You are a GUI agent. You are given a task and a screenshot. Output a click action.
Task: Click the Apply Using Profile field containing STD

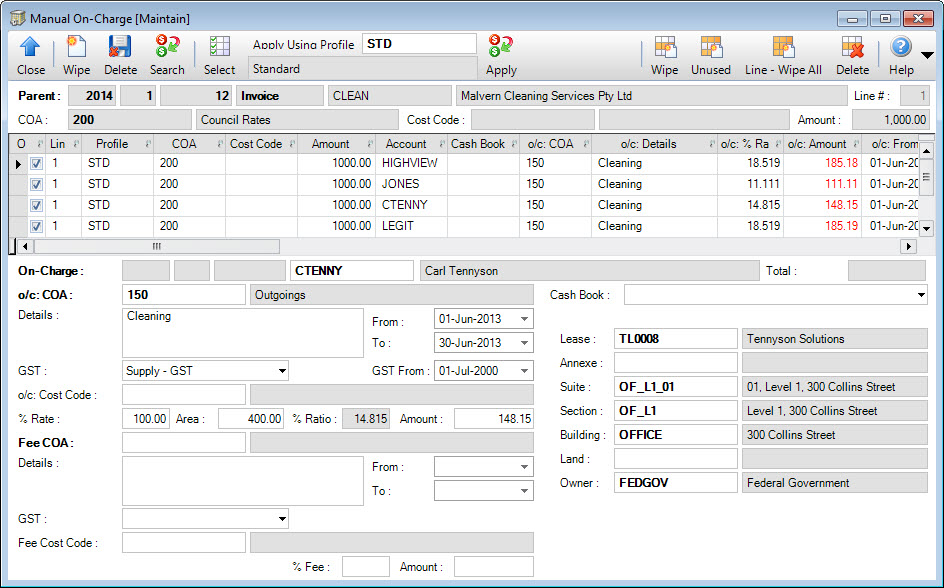pos(419,44)
